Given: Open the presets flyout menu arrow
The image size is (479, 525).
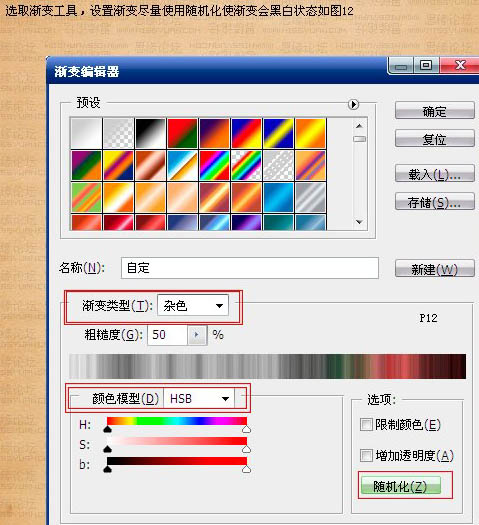Looking at the screenshot, I should [353, 104].
